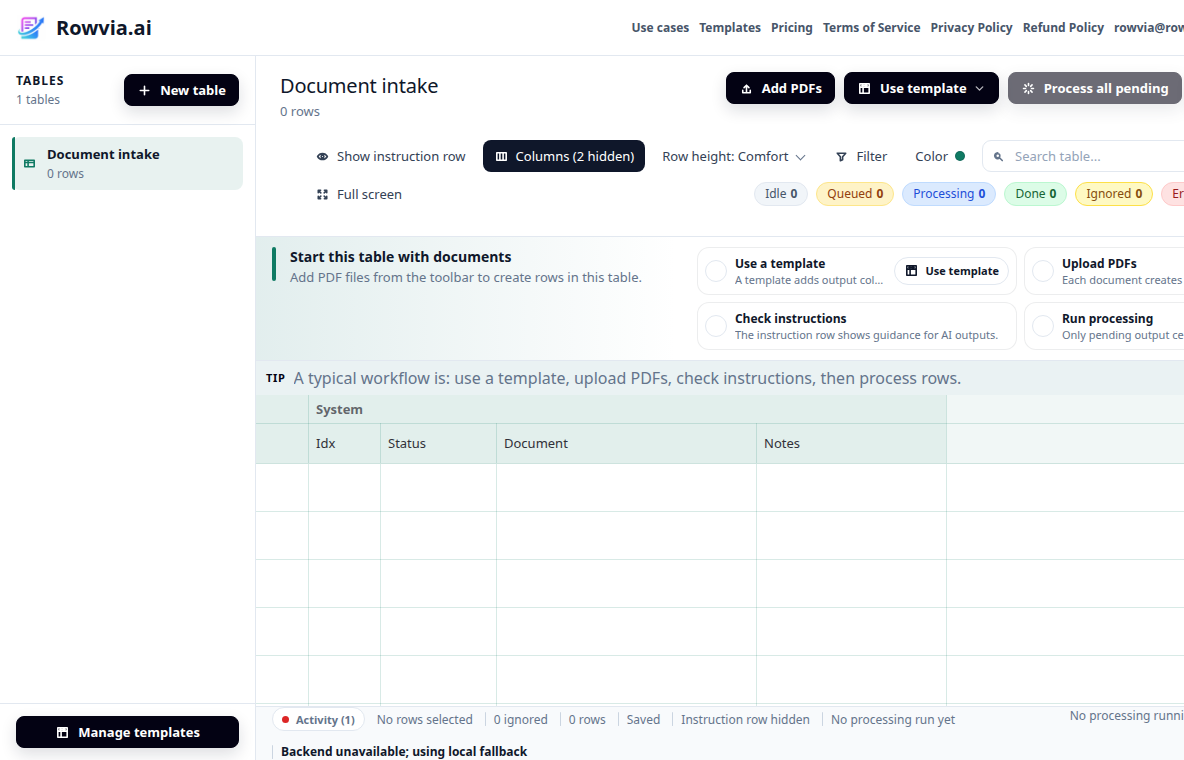Click the table icon beside Document intake
The image size is (1184, 760).
pos(29,163)
